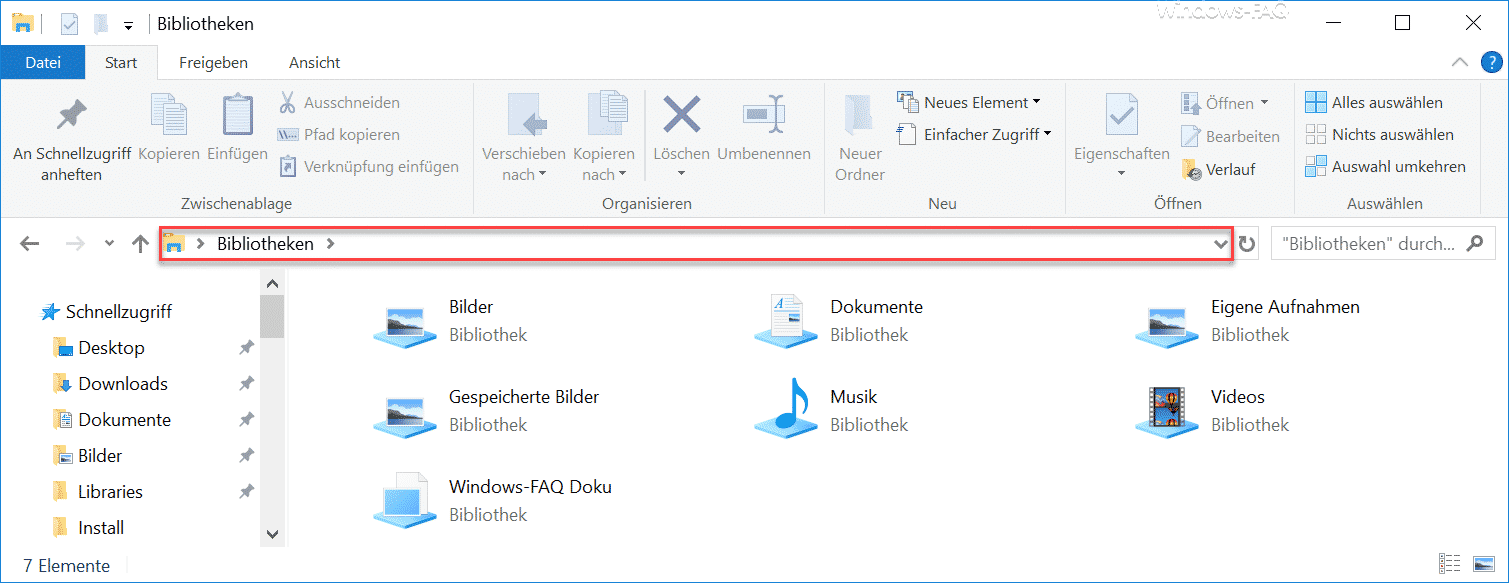The width and height of the screenshot is (1509, 583).
Task: Open the address bar history dropdown
Action: coord(1220,244)
